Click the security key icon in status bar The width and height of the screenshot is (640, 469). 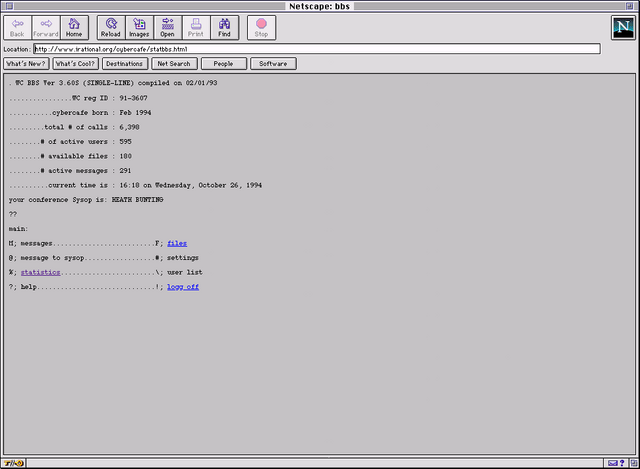pos(13,463)
